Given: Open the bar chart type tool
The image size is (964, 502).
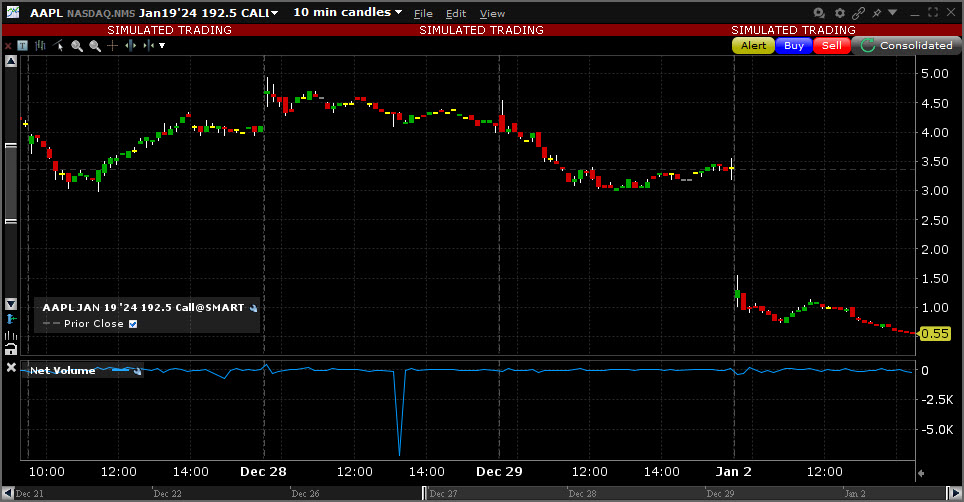Looking at the screenshot, I should (41, 45).
